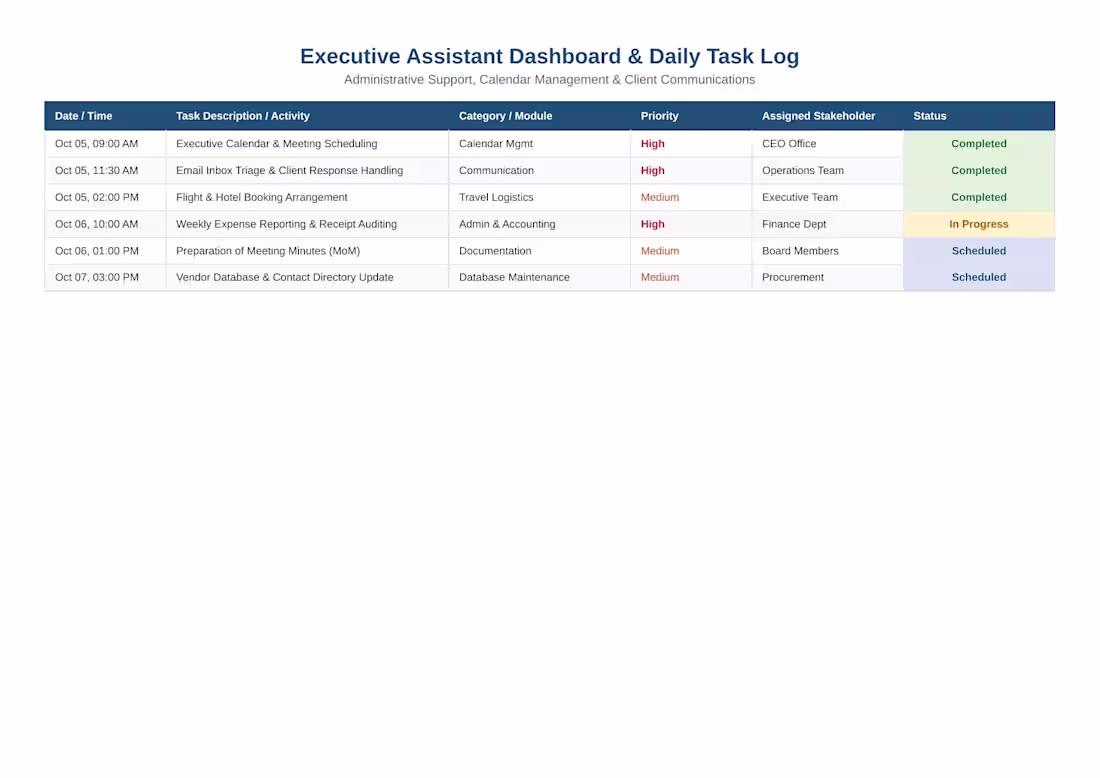This screenshot has height=778, width=1100.
Task: Select the 'Database Maintenance' category cell
Action: coord(539,277)
